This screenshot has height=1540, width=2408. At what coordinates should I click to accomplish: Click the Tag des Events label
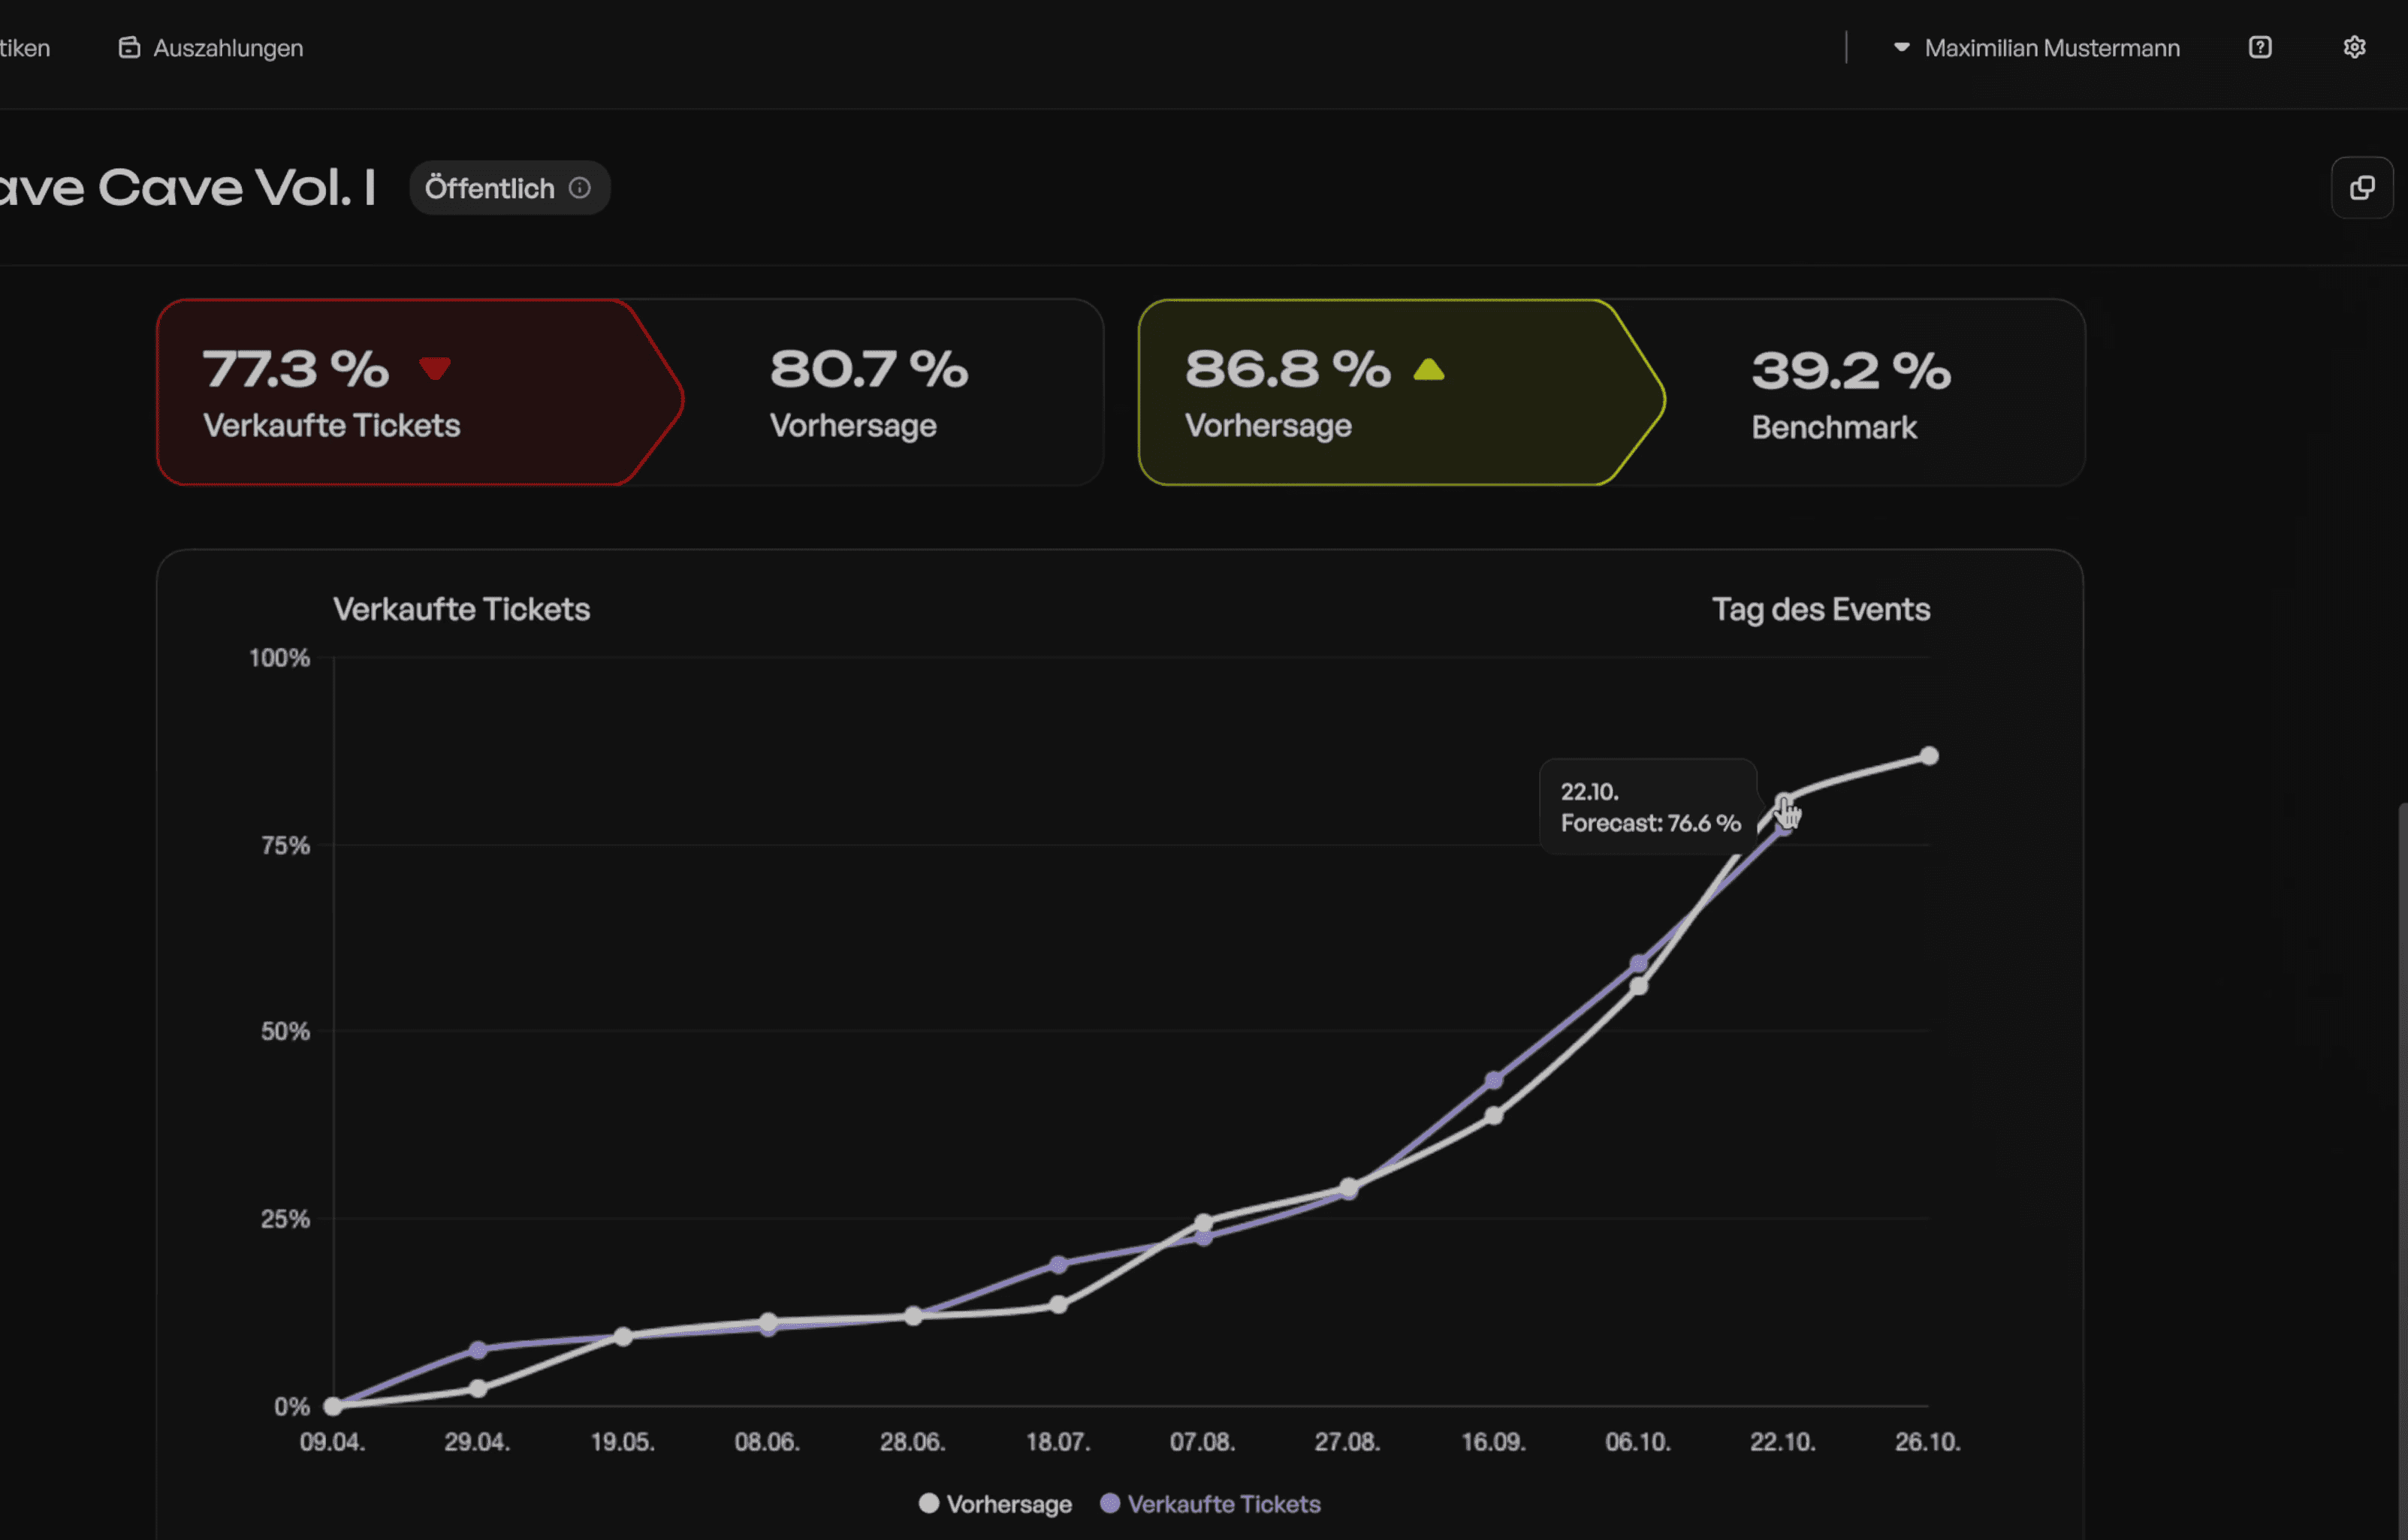click(x=1821, y=609)
